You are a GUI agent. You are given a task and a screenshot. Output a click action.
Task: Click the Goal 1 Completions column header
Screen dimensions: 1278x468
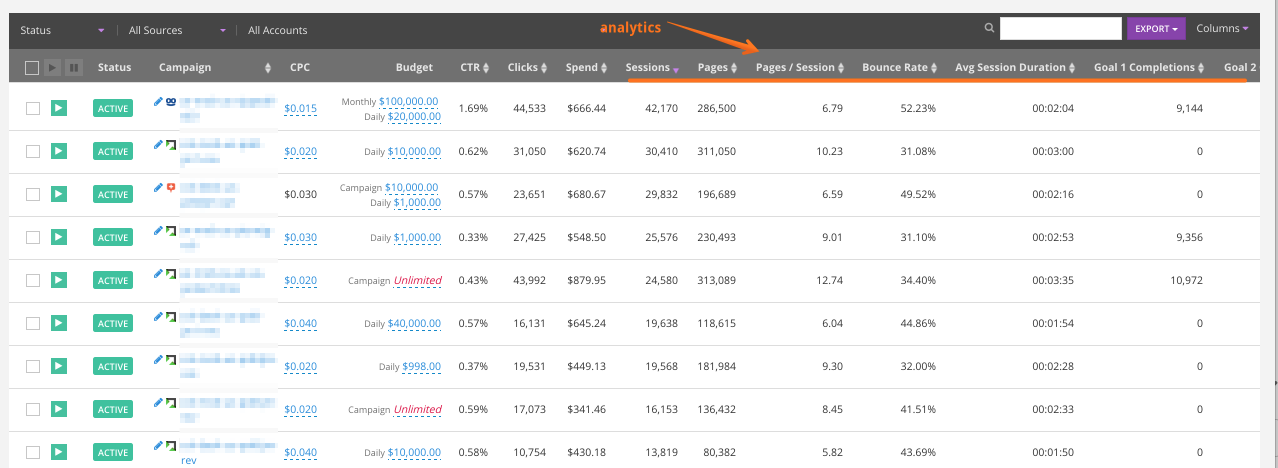[1150, 68]
